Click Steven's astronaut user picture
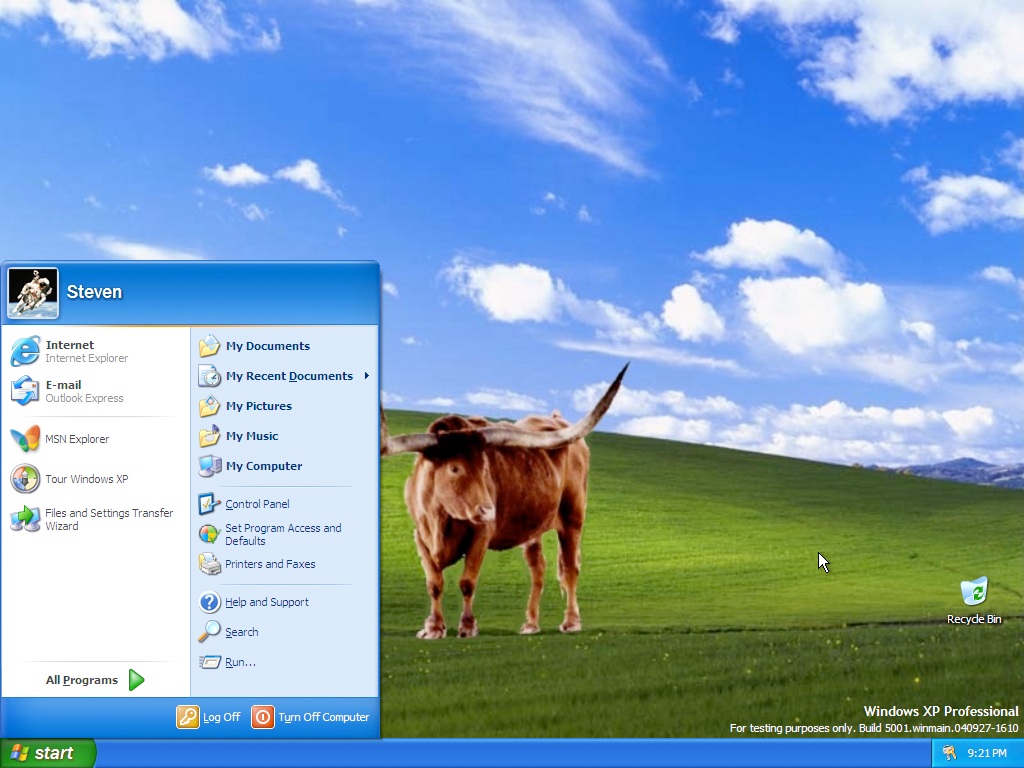The image size is (1024, 768). 33,292
